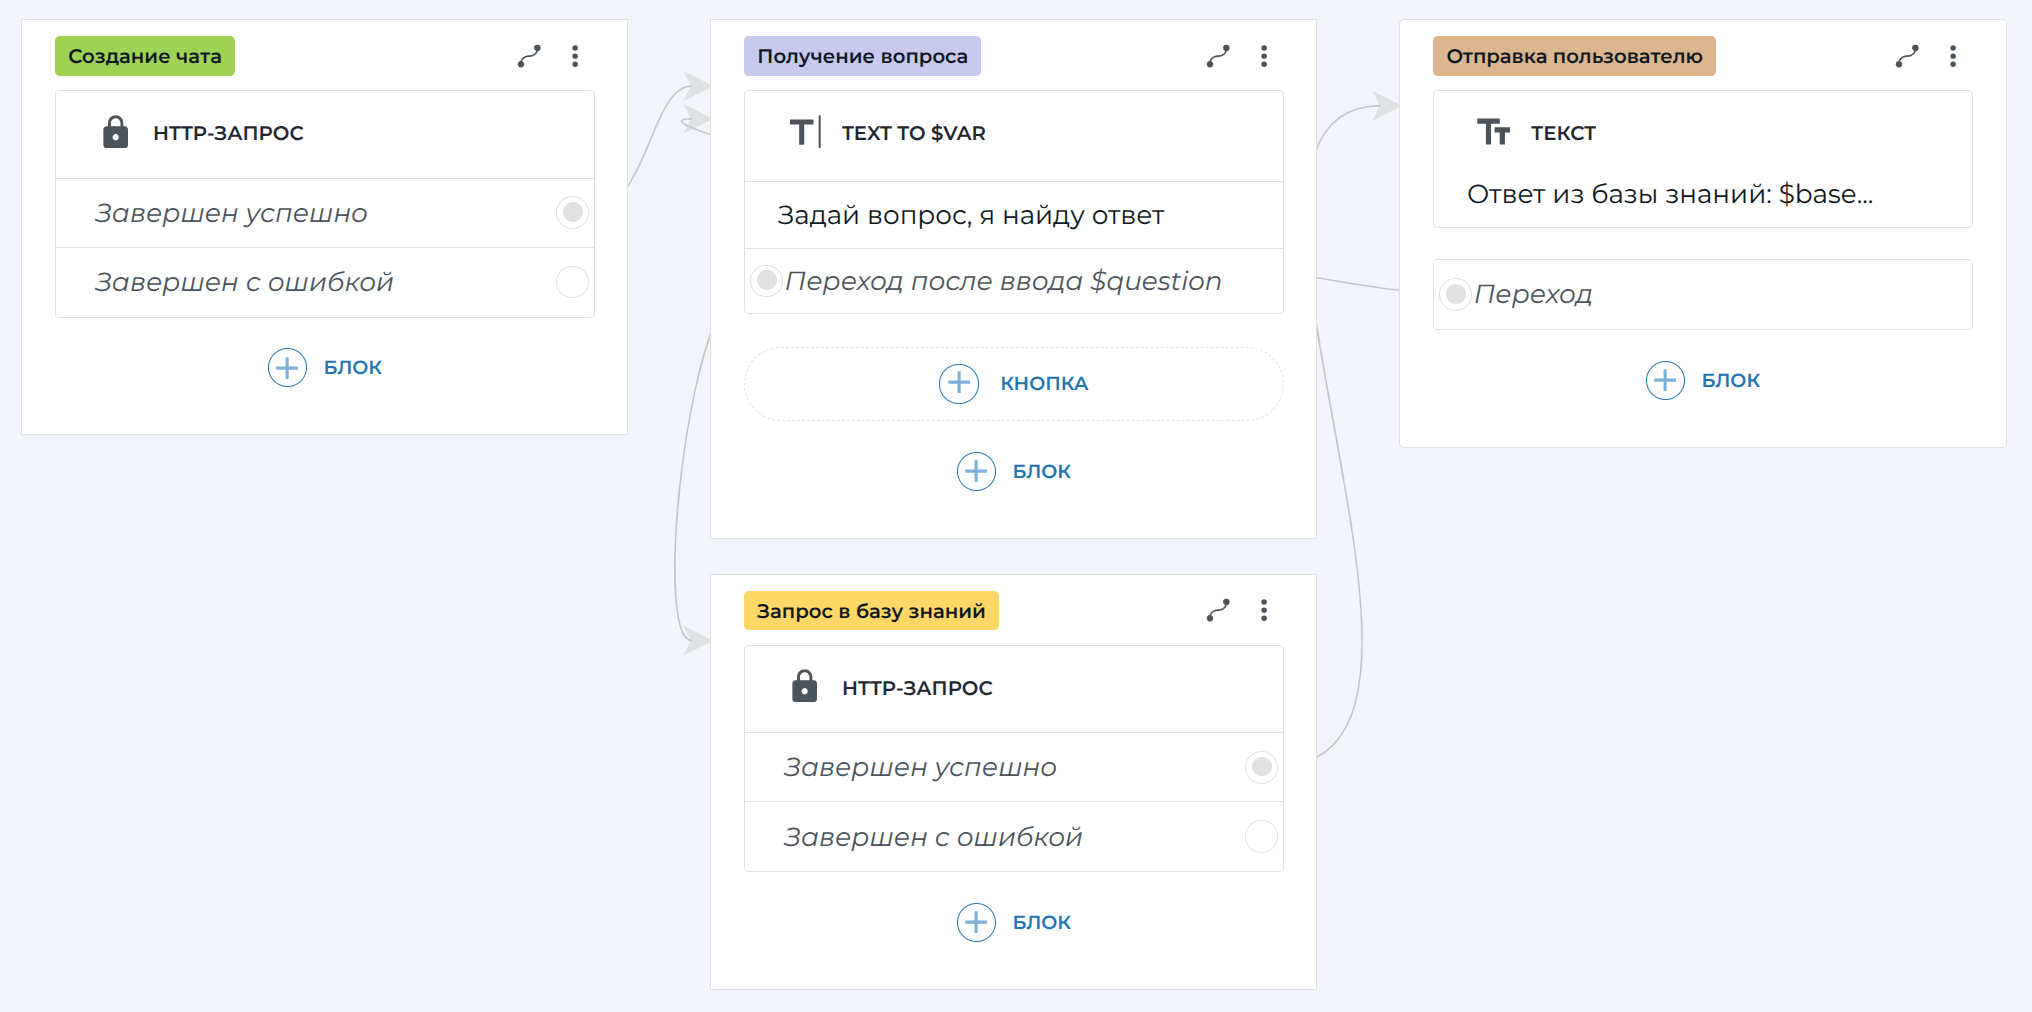
Task: Add a Блок in Отправка пользователю card
Action: (1702, 380)
